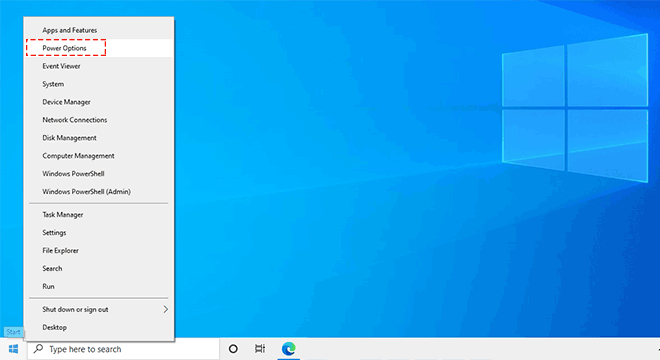Open Windows PowerShell
Screen dimensions: 660x360
tap(99, 173)
